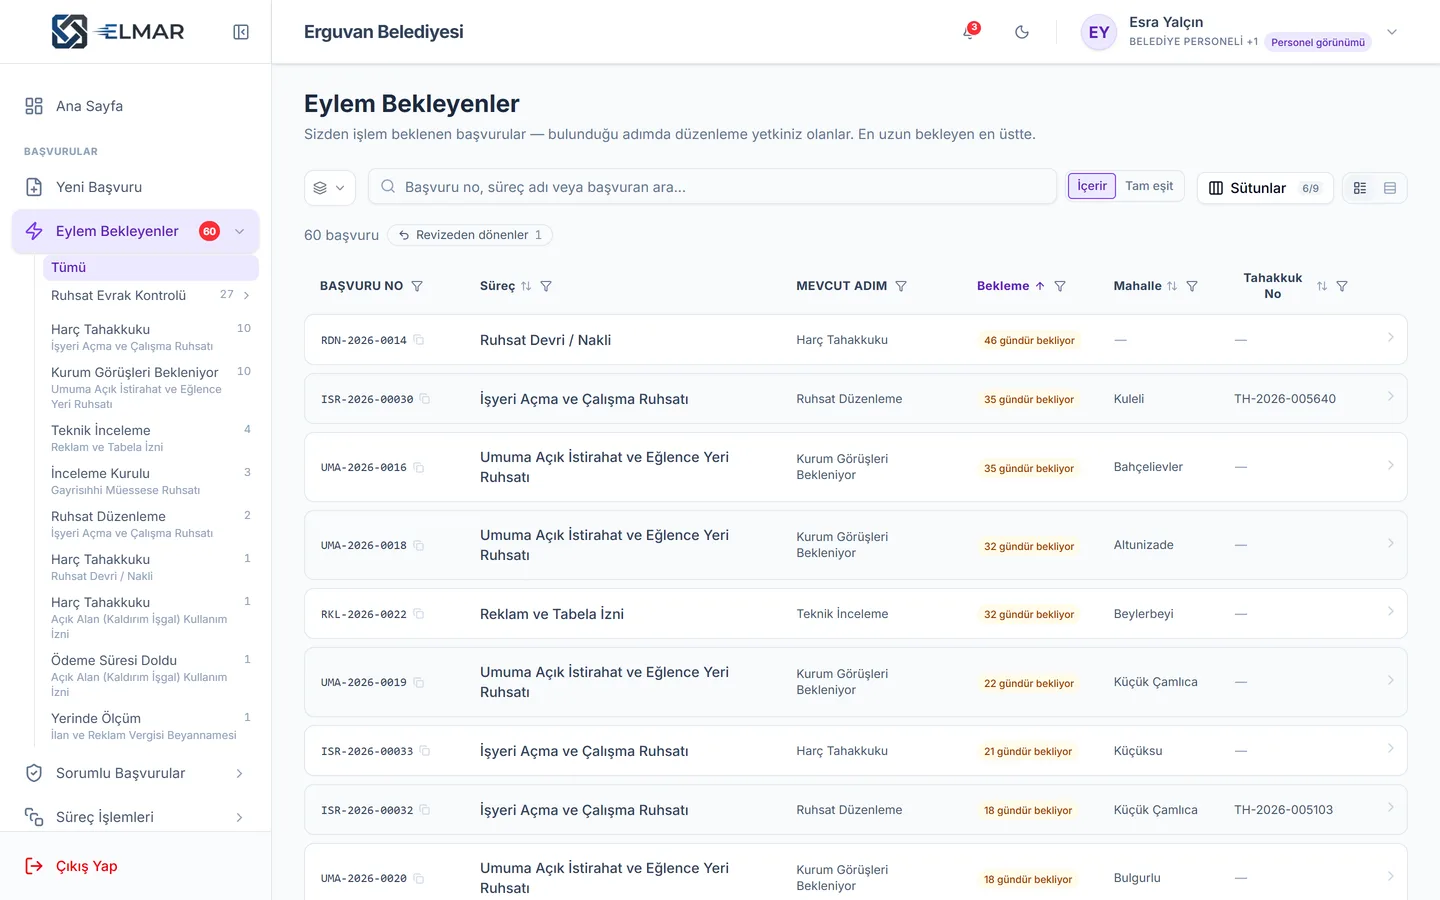1440x900 pixels.
Task: Open Teknik İnceleme sidebar filter
Action: coord(151,438)
